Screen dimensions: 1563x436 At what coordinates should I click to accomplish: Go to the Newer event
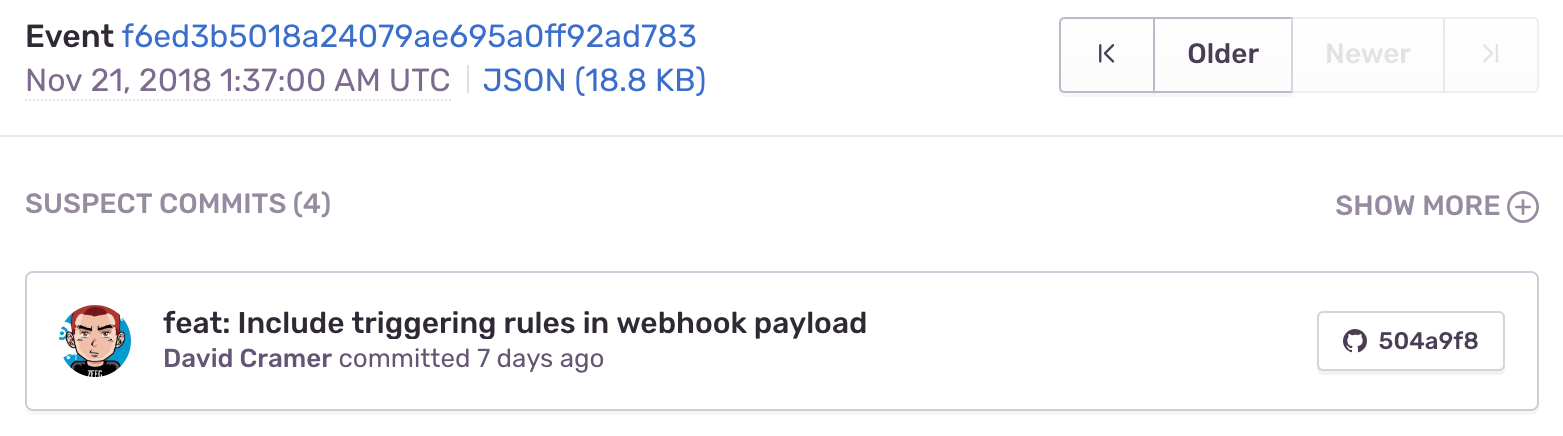click(1368, 55)
